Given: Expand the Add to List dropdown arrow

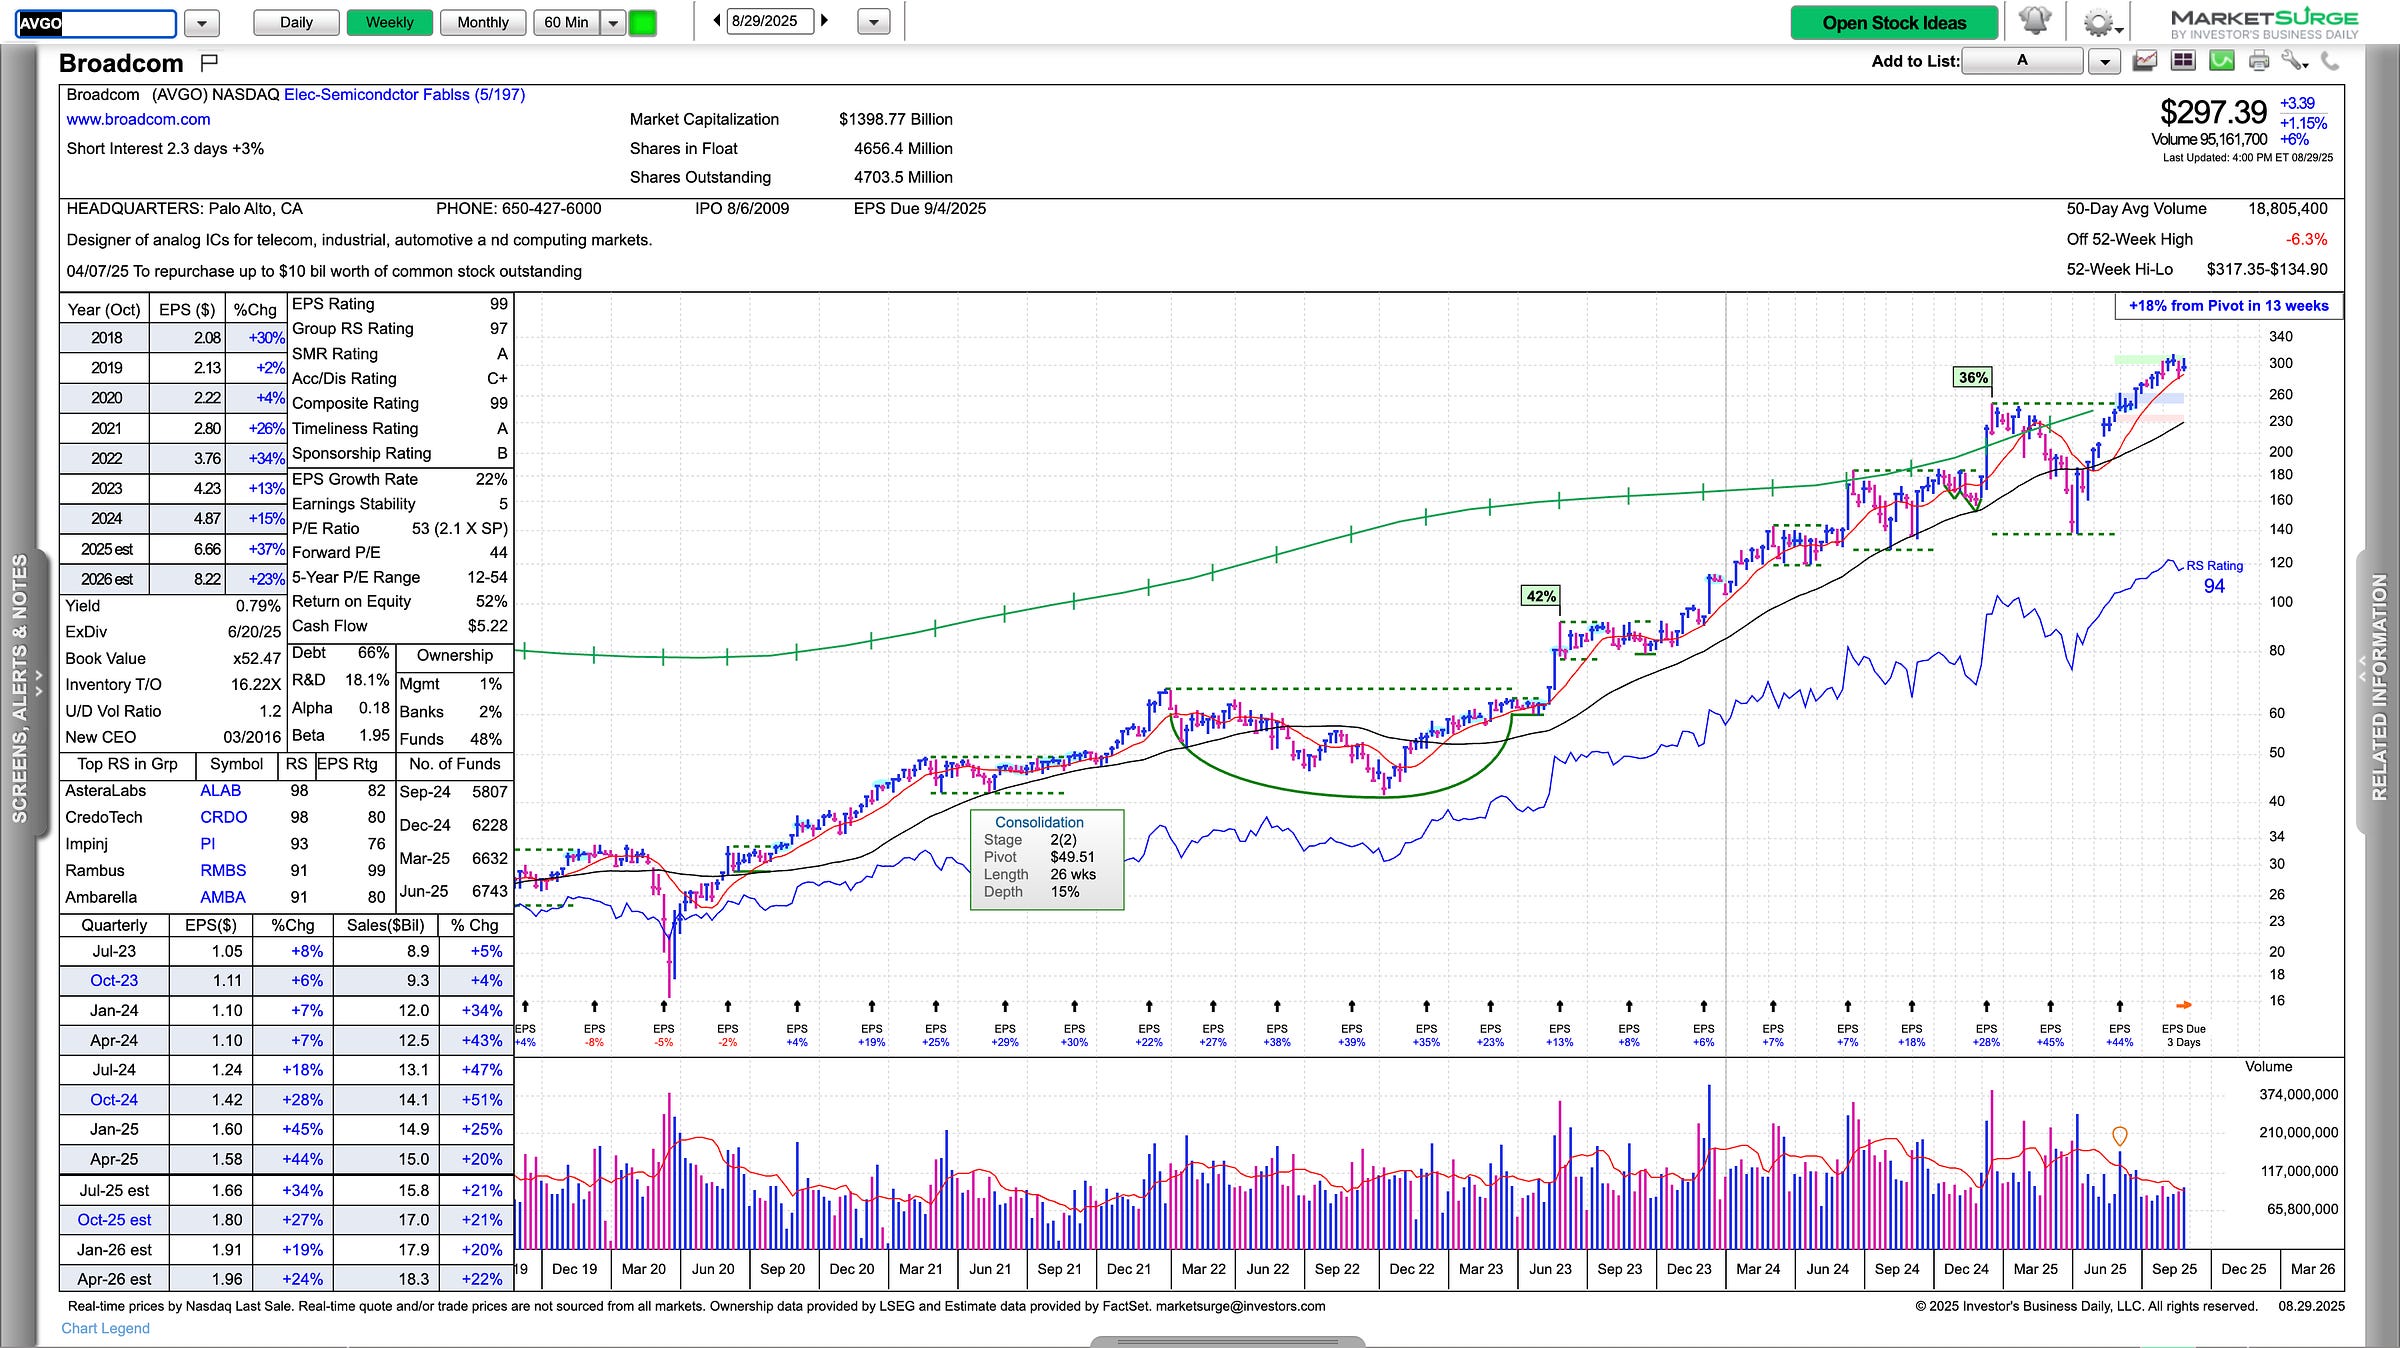Looking at the screenshot, I should tap(2104, 62).
